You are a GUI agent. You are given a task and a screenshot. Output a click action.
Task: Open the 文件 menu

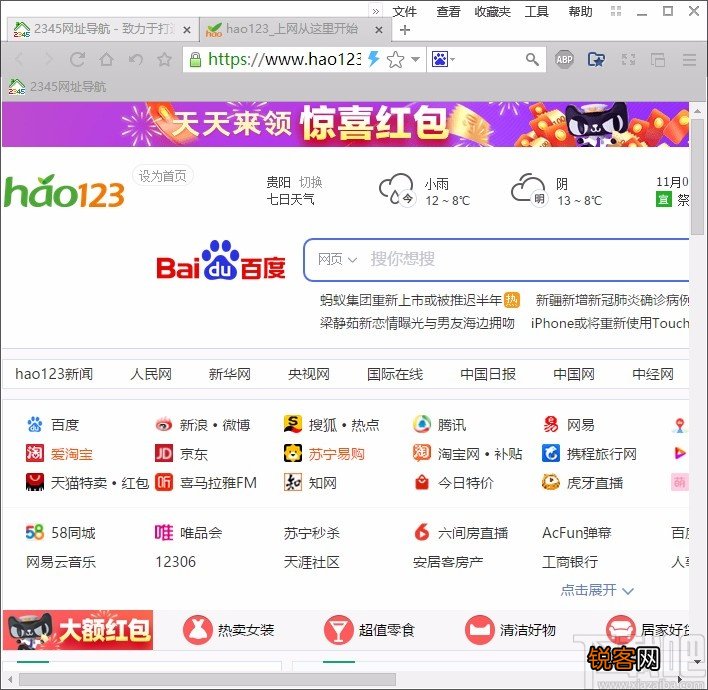coord(404,11)
